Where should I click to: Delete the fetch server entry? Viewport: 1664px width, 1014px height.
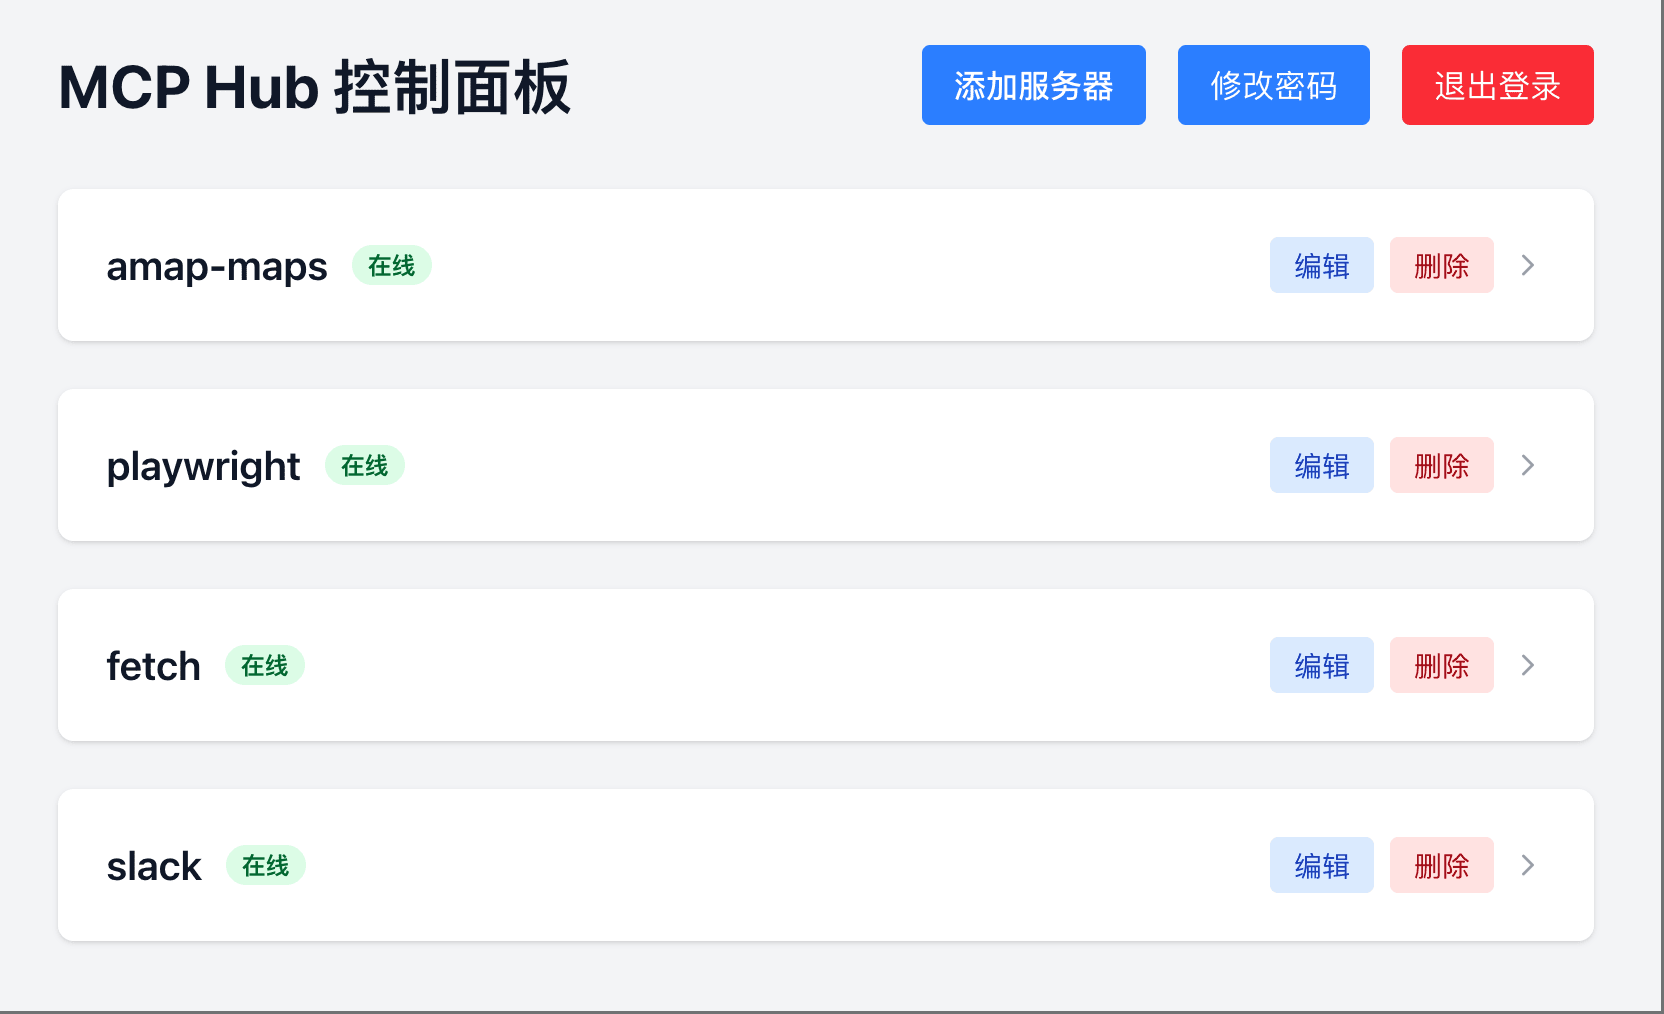1441,665
